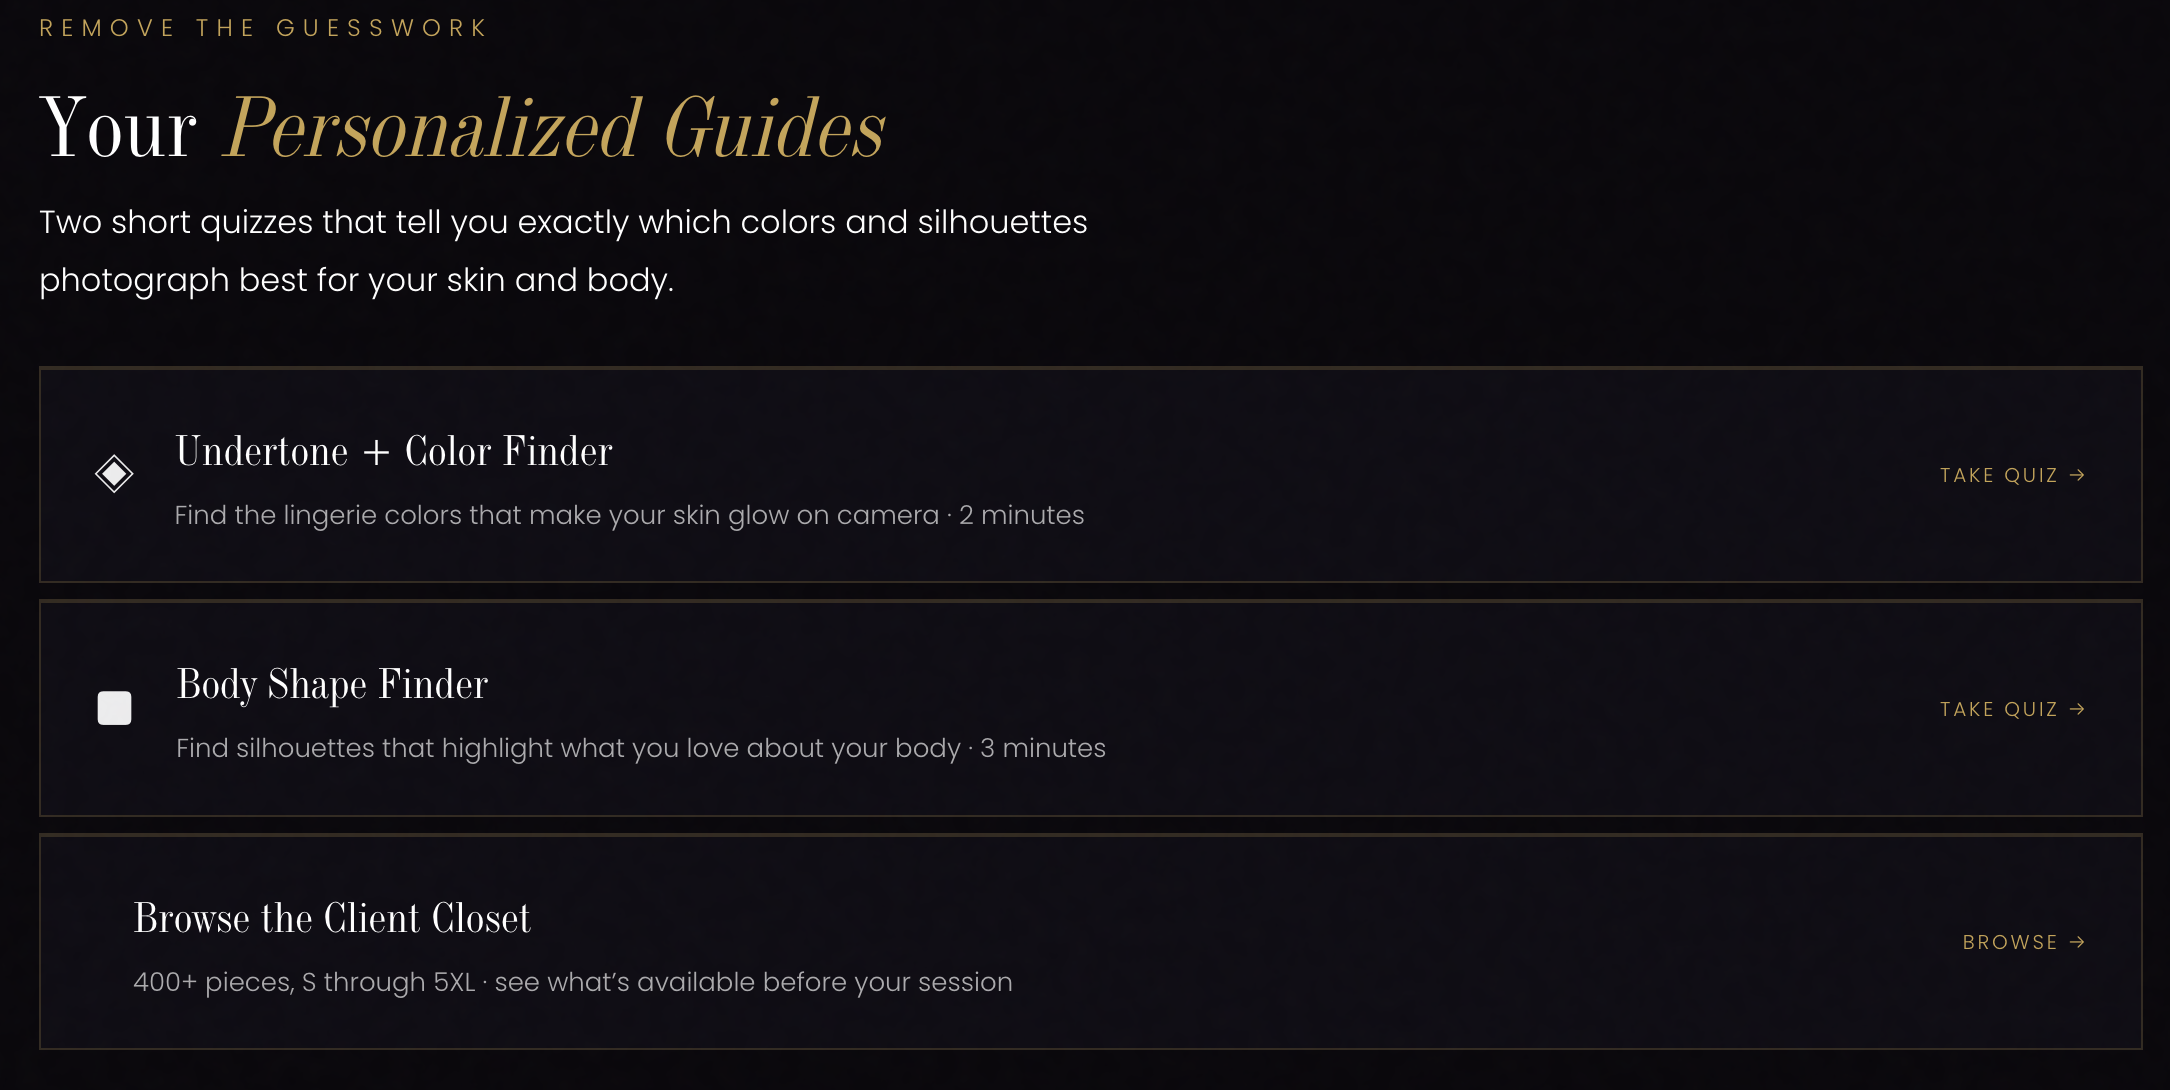Click the 2 minutes duration text
The width and height of the screenshot is (2170, 1090).
tap(1021, 515)
